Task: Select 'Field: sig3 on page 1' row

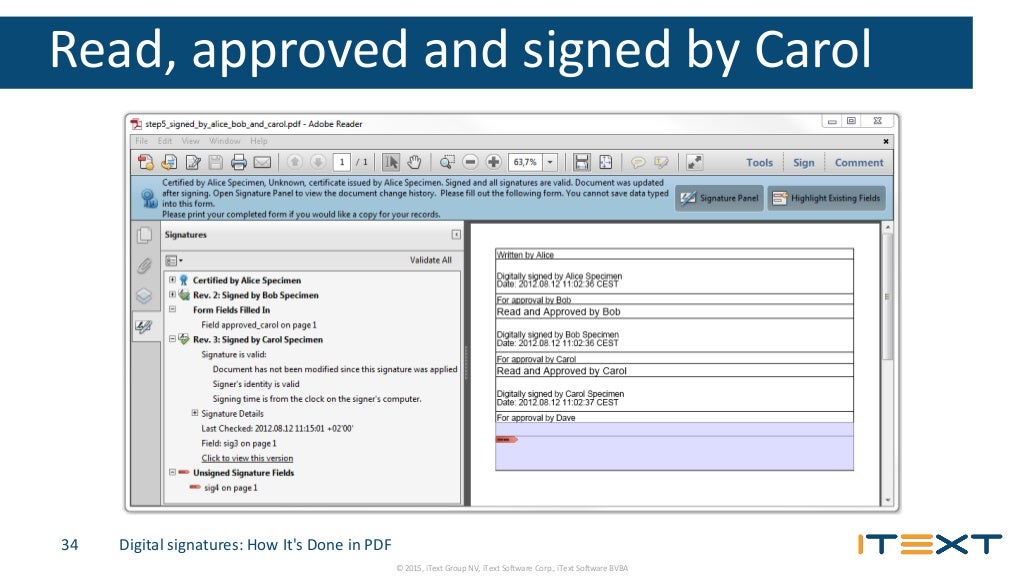Action: (239, 443)
